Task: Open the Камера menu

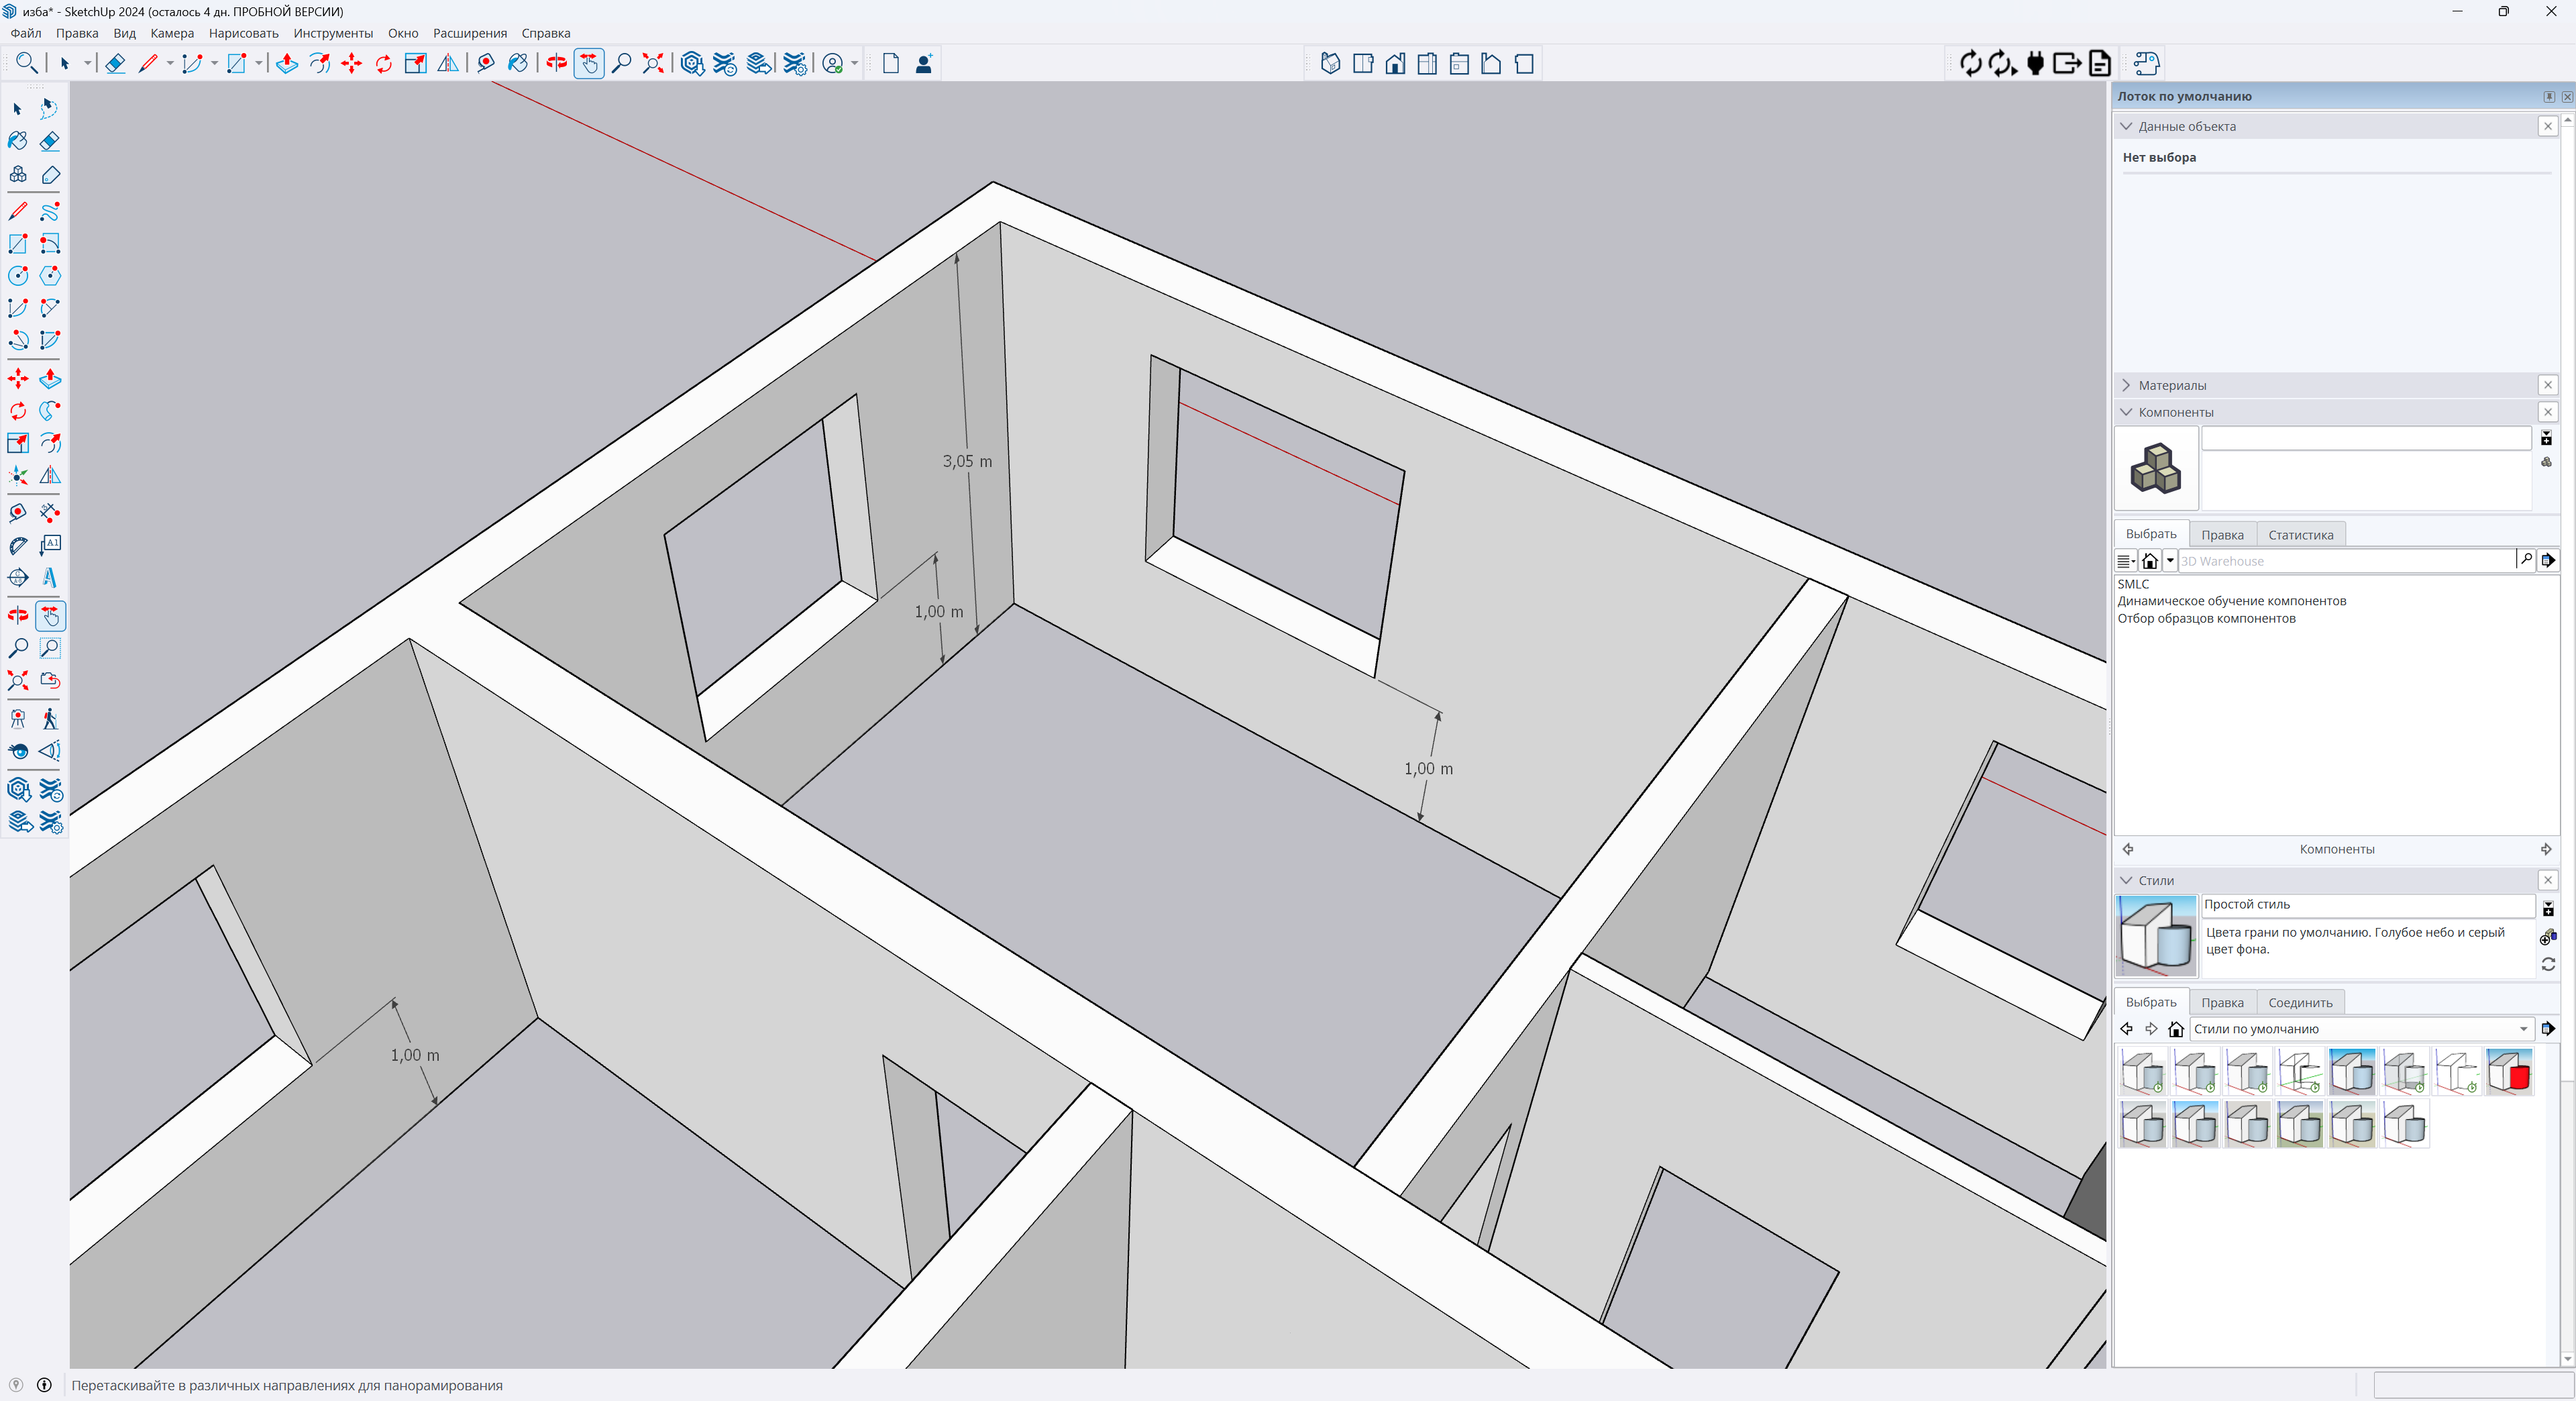Action: 172,33
